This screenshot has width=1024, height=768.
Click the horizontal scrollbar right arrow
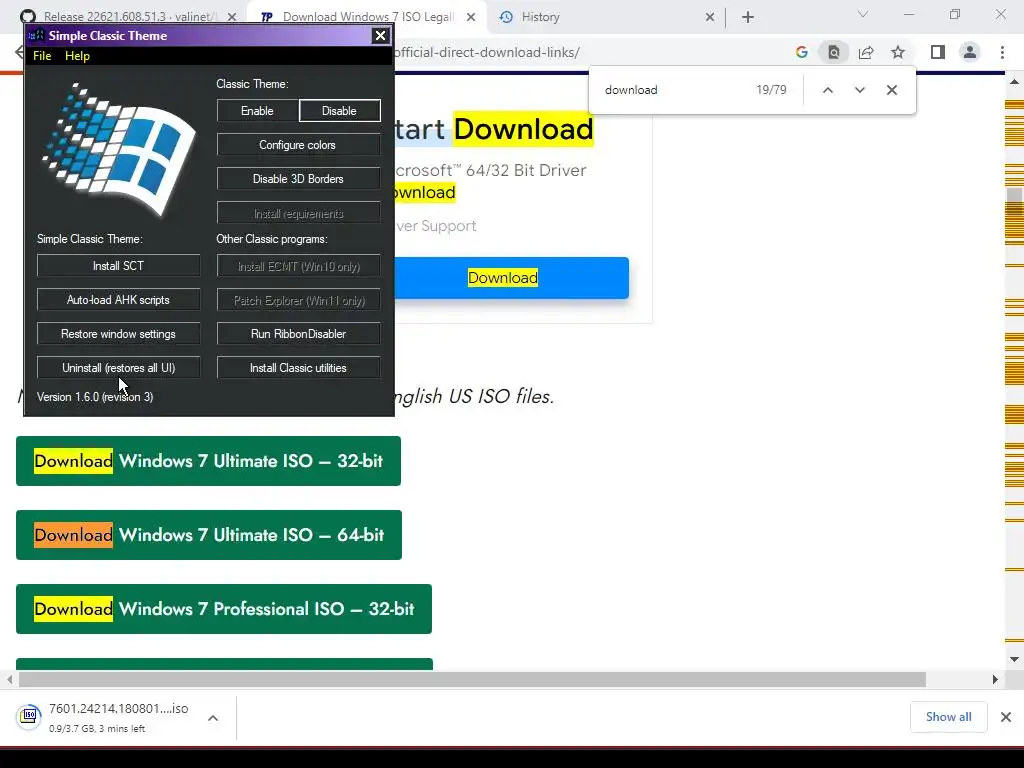(995, 680)
